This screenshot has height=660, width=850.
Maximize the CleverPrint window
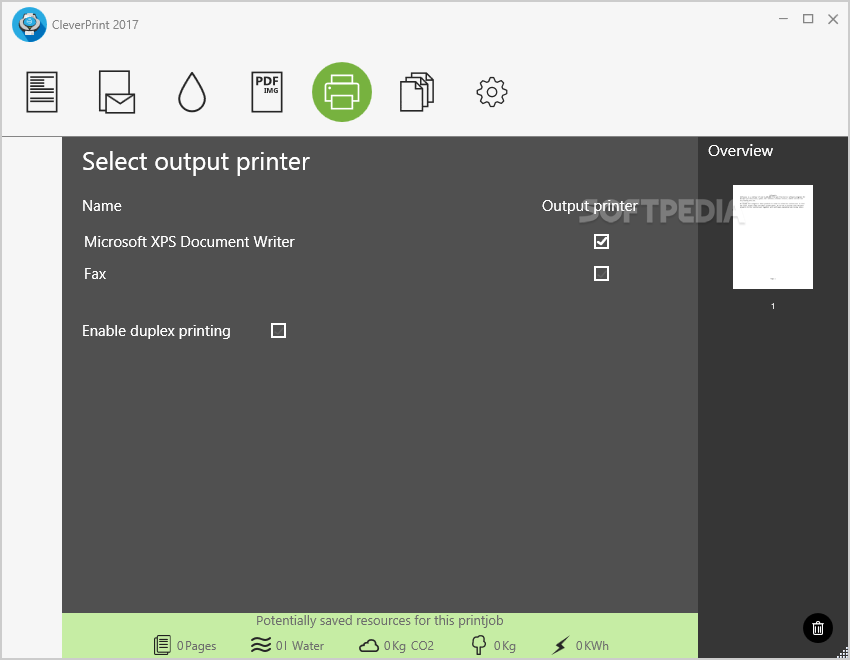click(808, 19)
